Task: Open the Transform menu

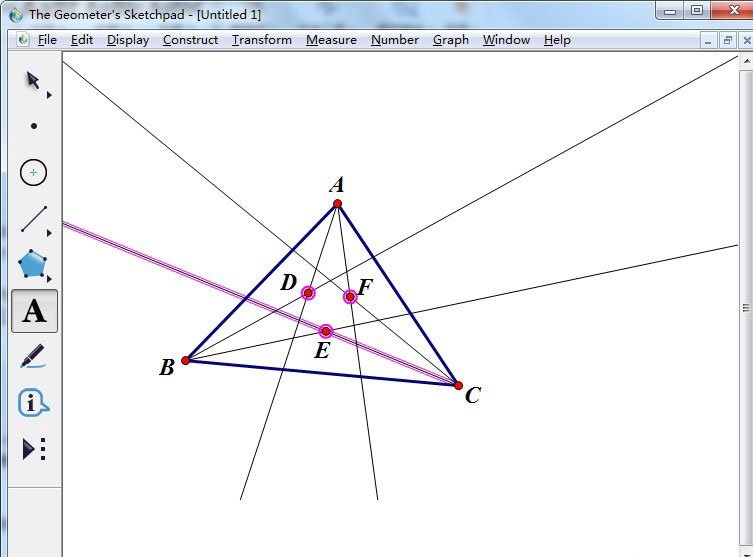Action: (x=262, y=40)
